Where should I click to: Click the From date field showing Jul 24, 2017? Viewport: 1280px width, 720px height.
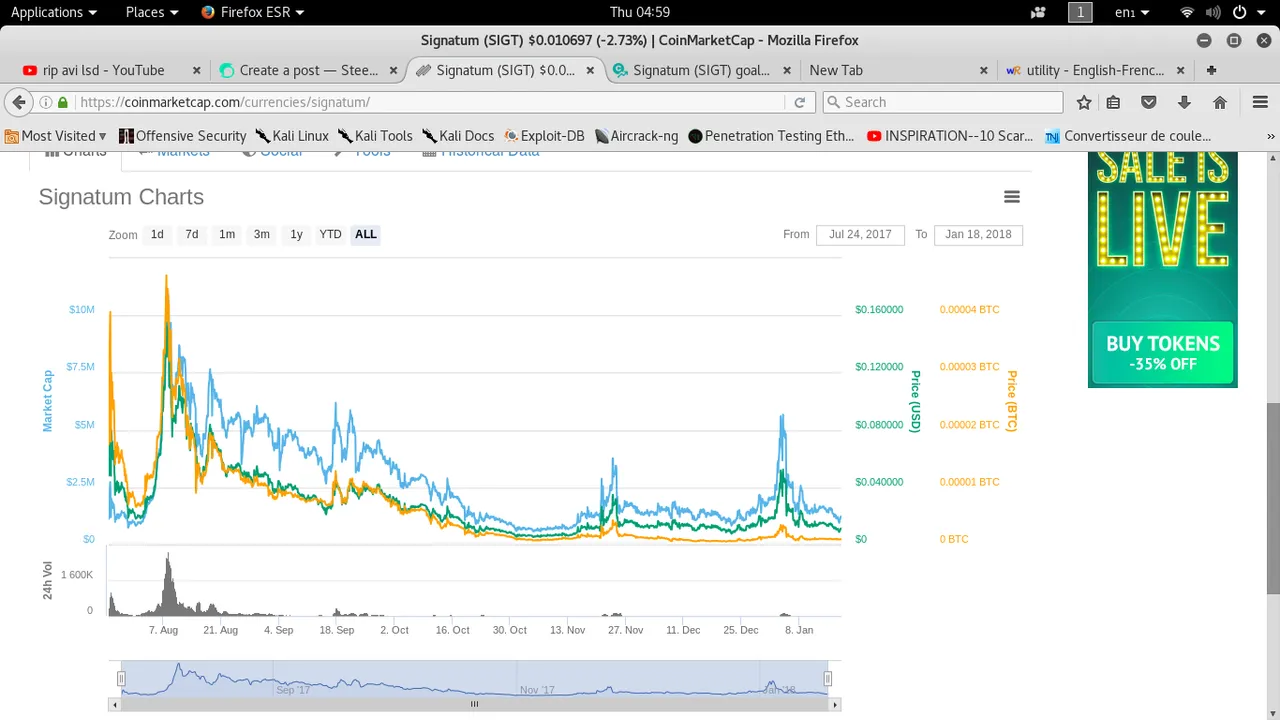point(860,234)
